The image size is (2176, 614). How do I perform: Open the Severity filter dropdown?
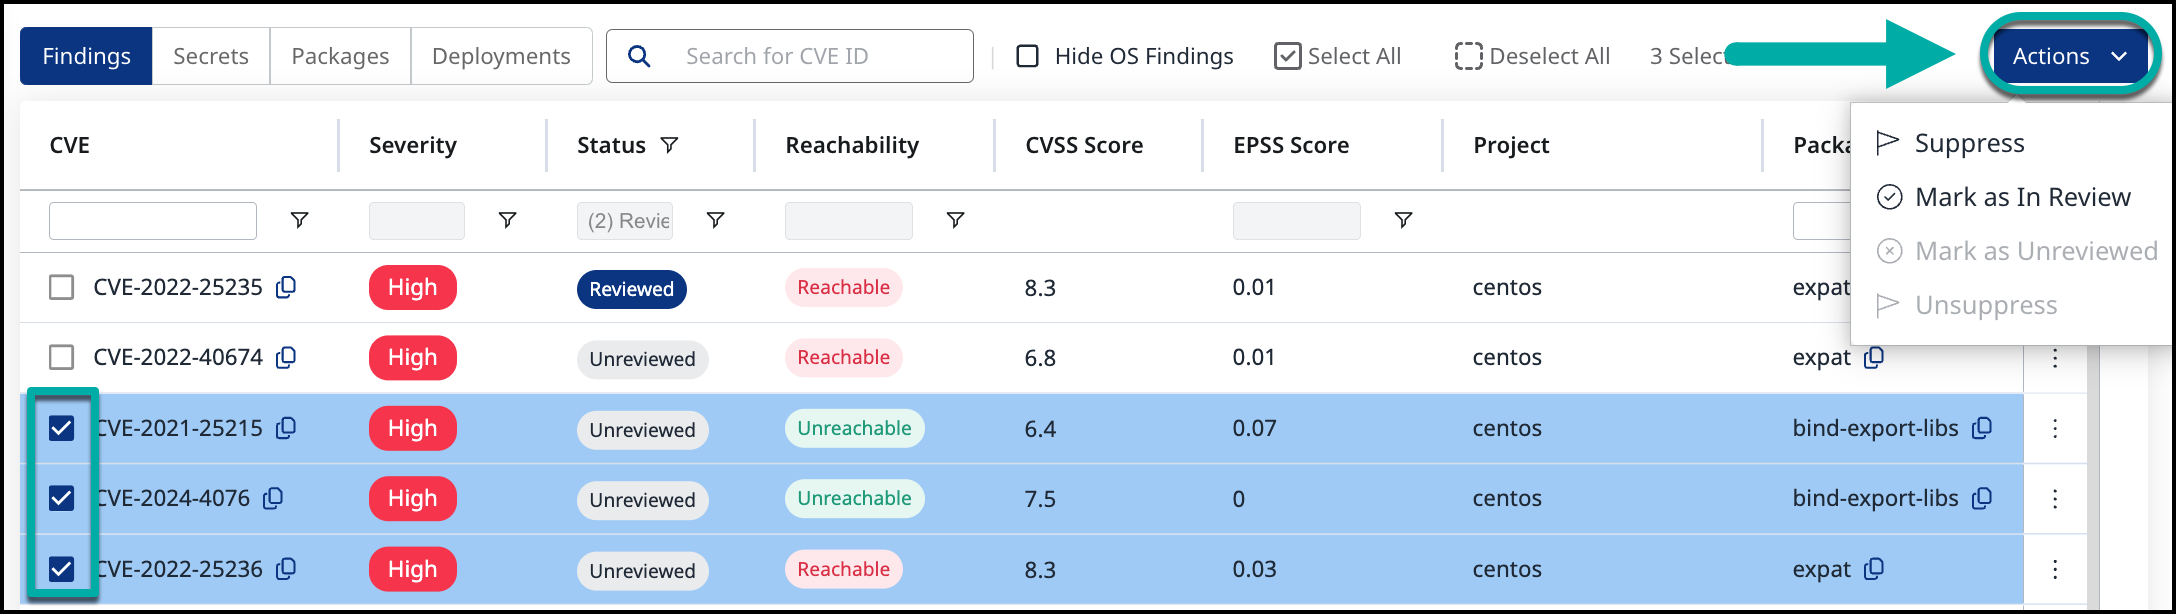coord(417,221)
